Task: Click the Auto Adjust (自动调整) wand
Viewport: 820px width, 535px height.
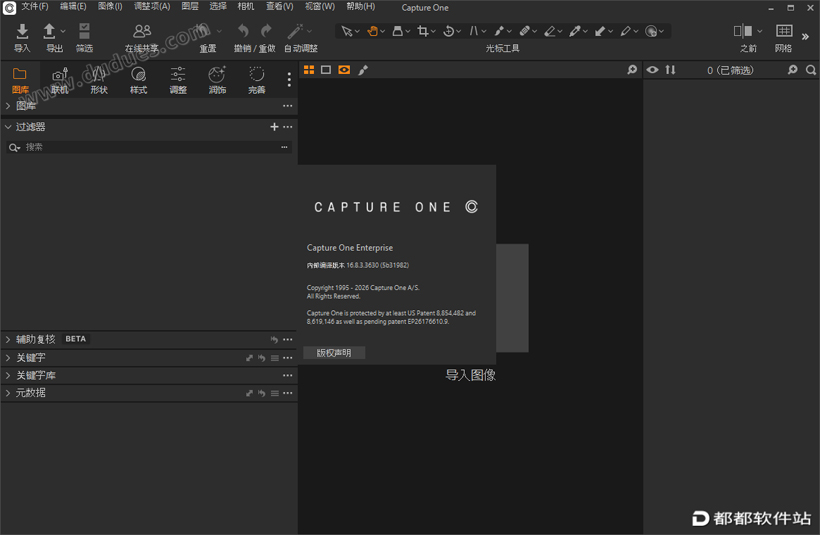Action: (295, 31)
